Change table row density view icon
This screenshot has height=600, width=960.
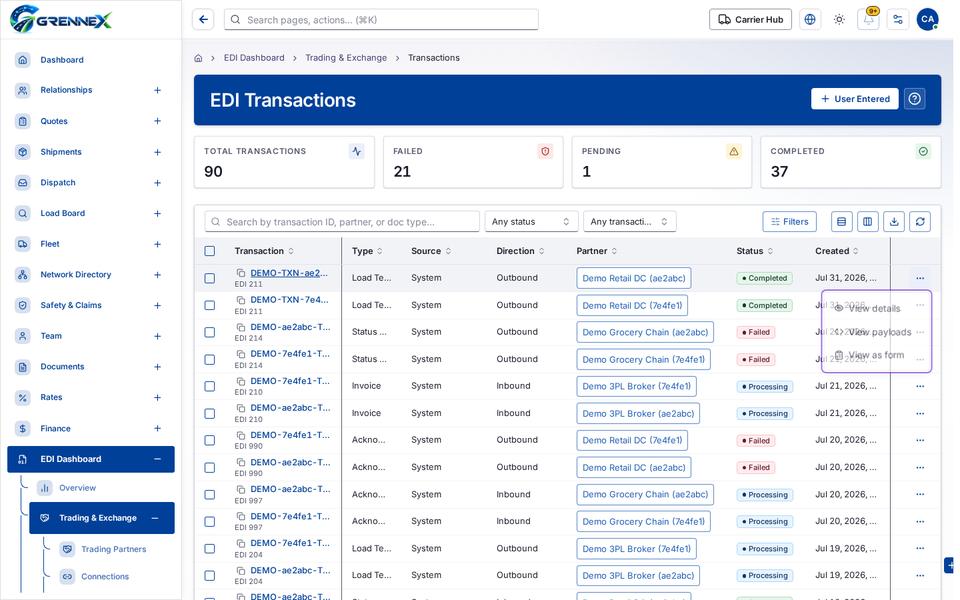[842, 222]
